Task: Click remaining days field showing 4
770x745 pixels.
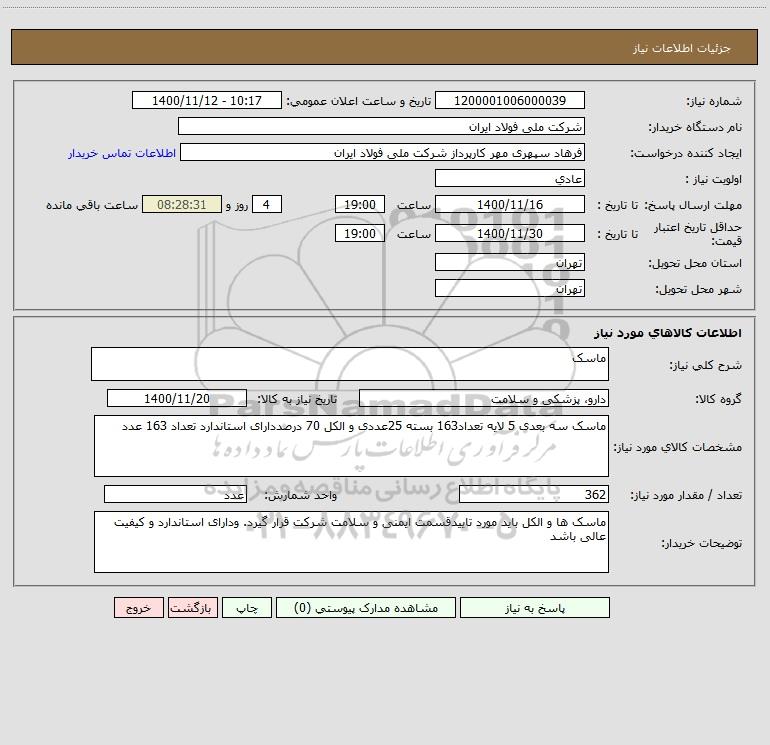Action: pos(267,204)
